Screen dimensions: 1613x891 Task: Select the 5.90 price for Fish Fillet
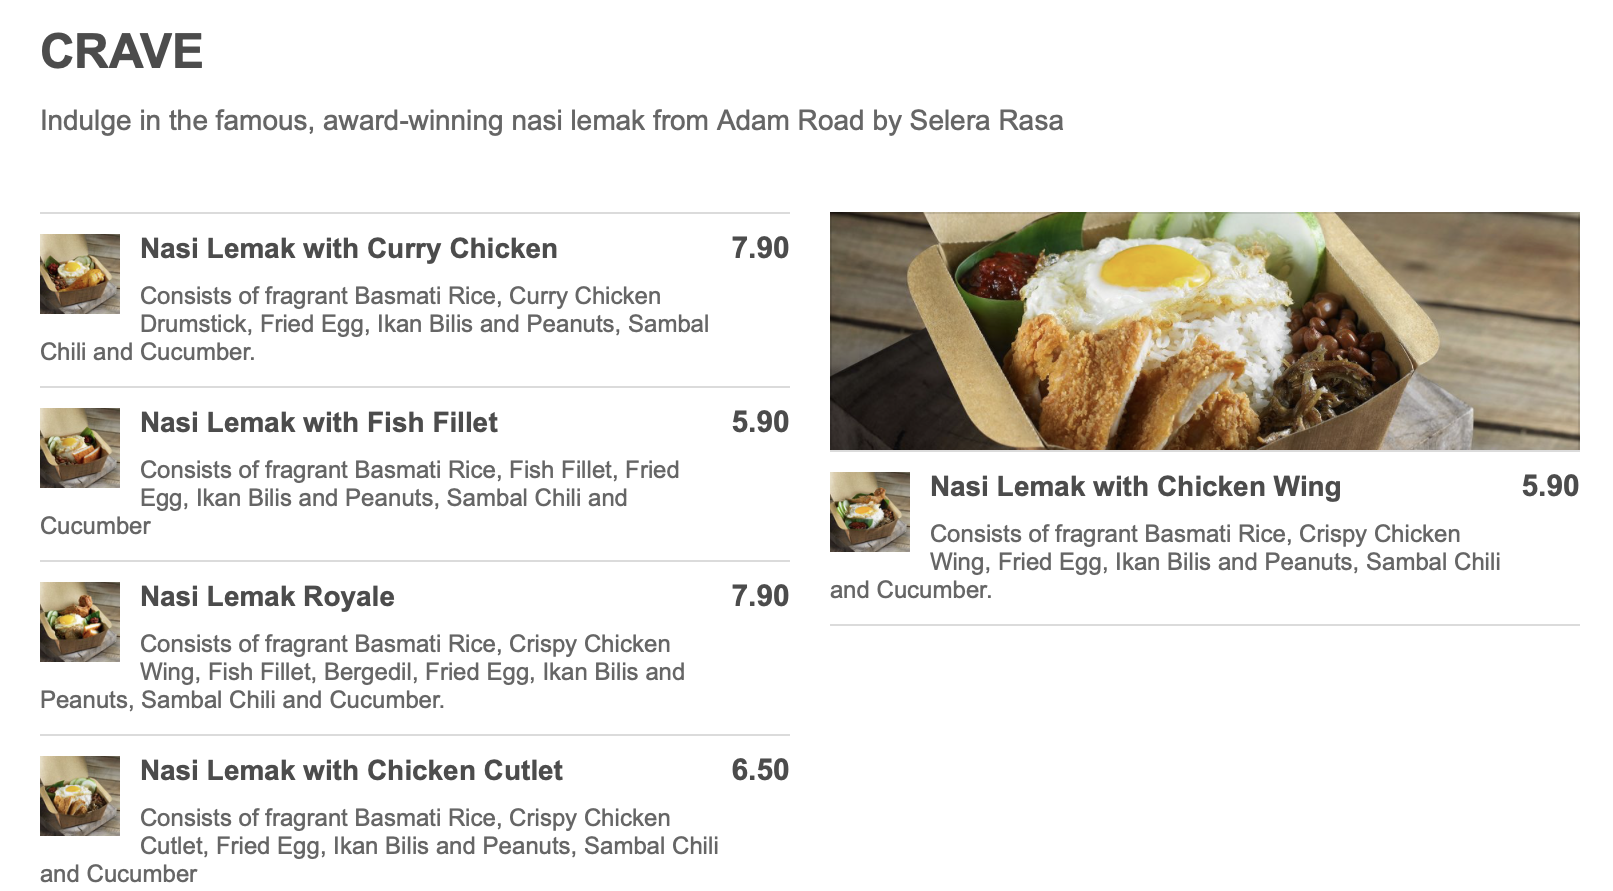tap(760, 422)
